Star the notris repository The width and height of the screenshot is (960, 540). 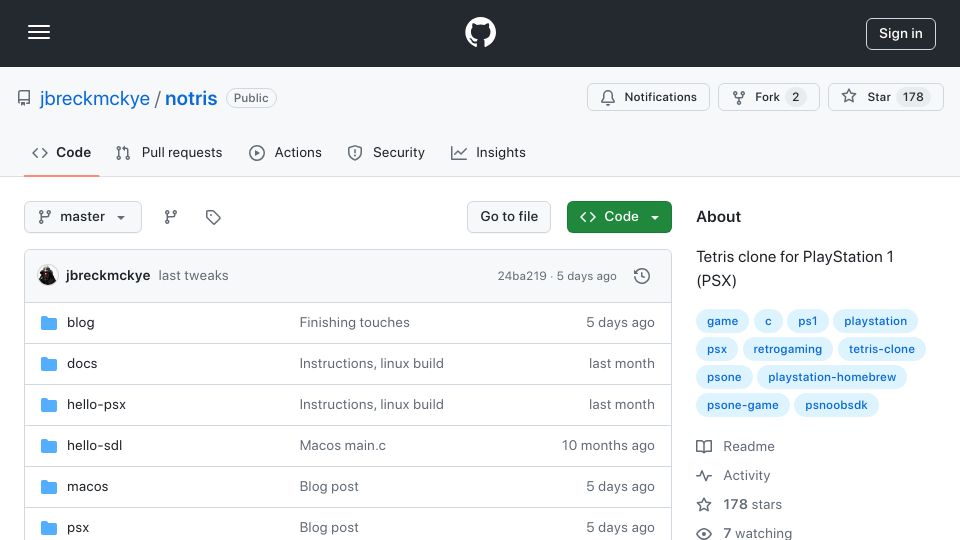click(885, 97)
